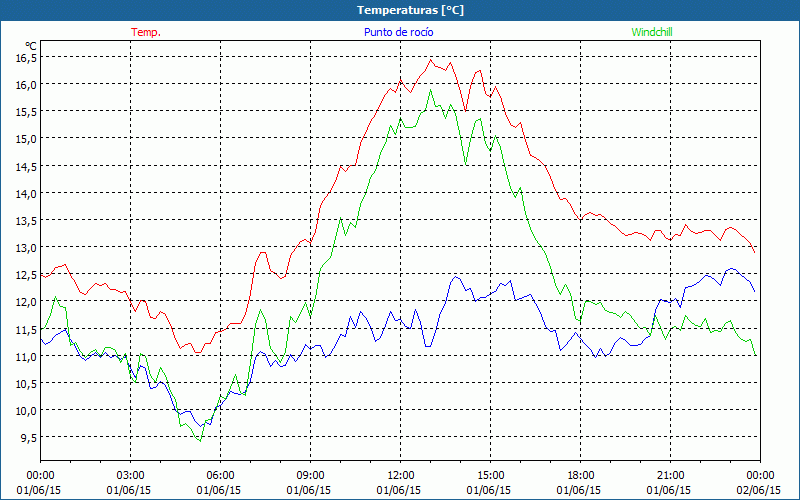
Task: Click the Temperaturas [°C] chart title
Action: pyautogui.click(x=410, y=10)
